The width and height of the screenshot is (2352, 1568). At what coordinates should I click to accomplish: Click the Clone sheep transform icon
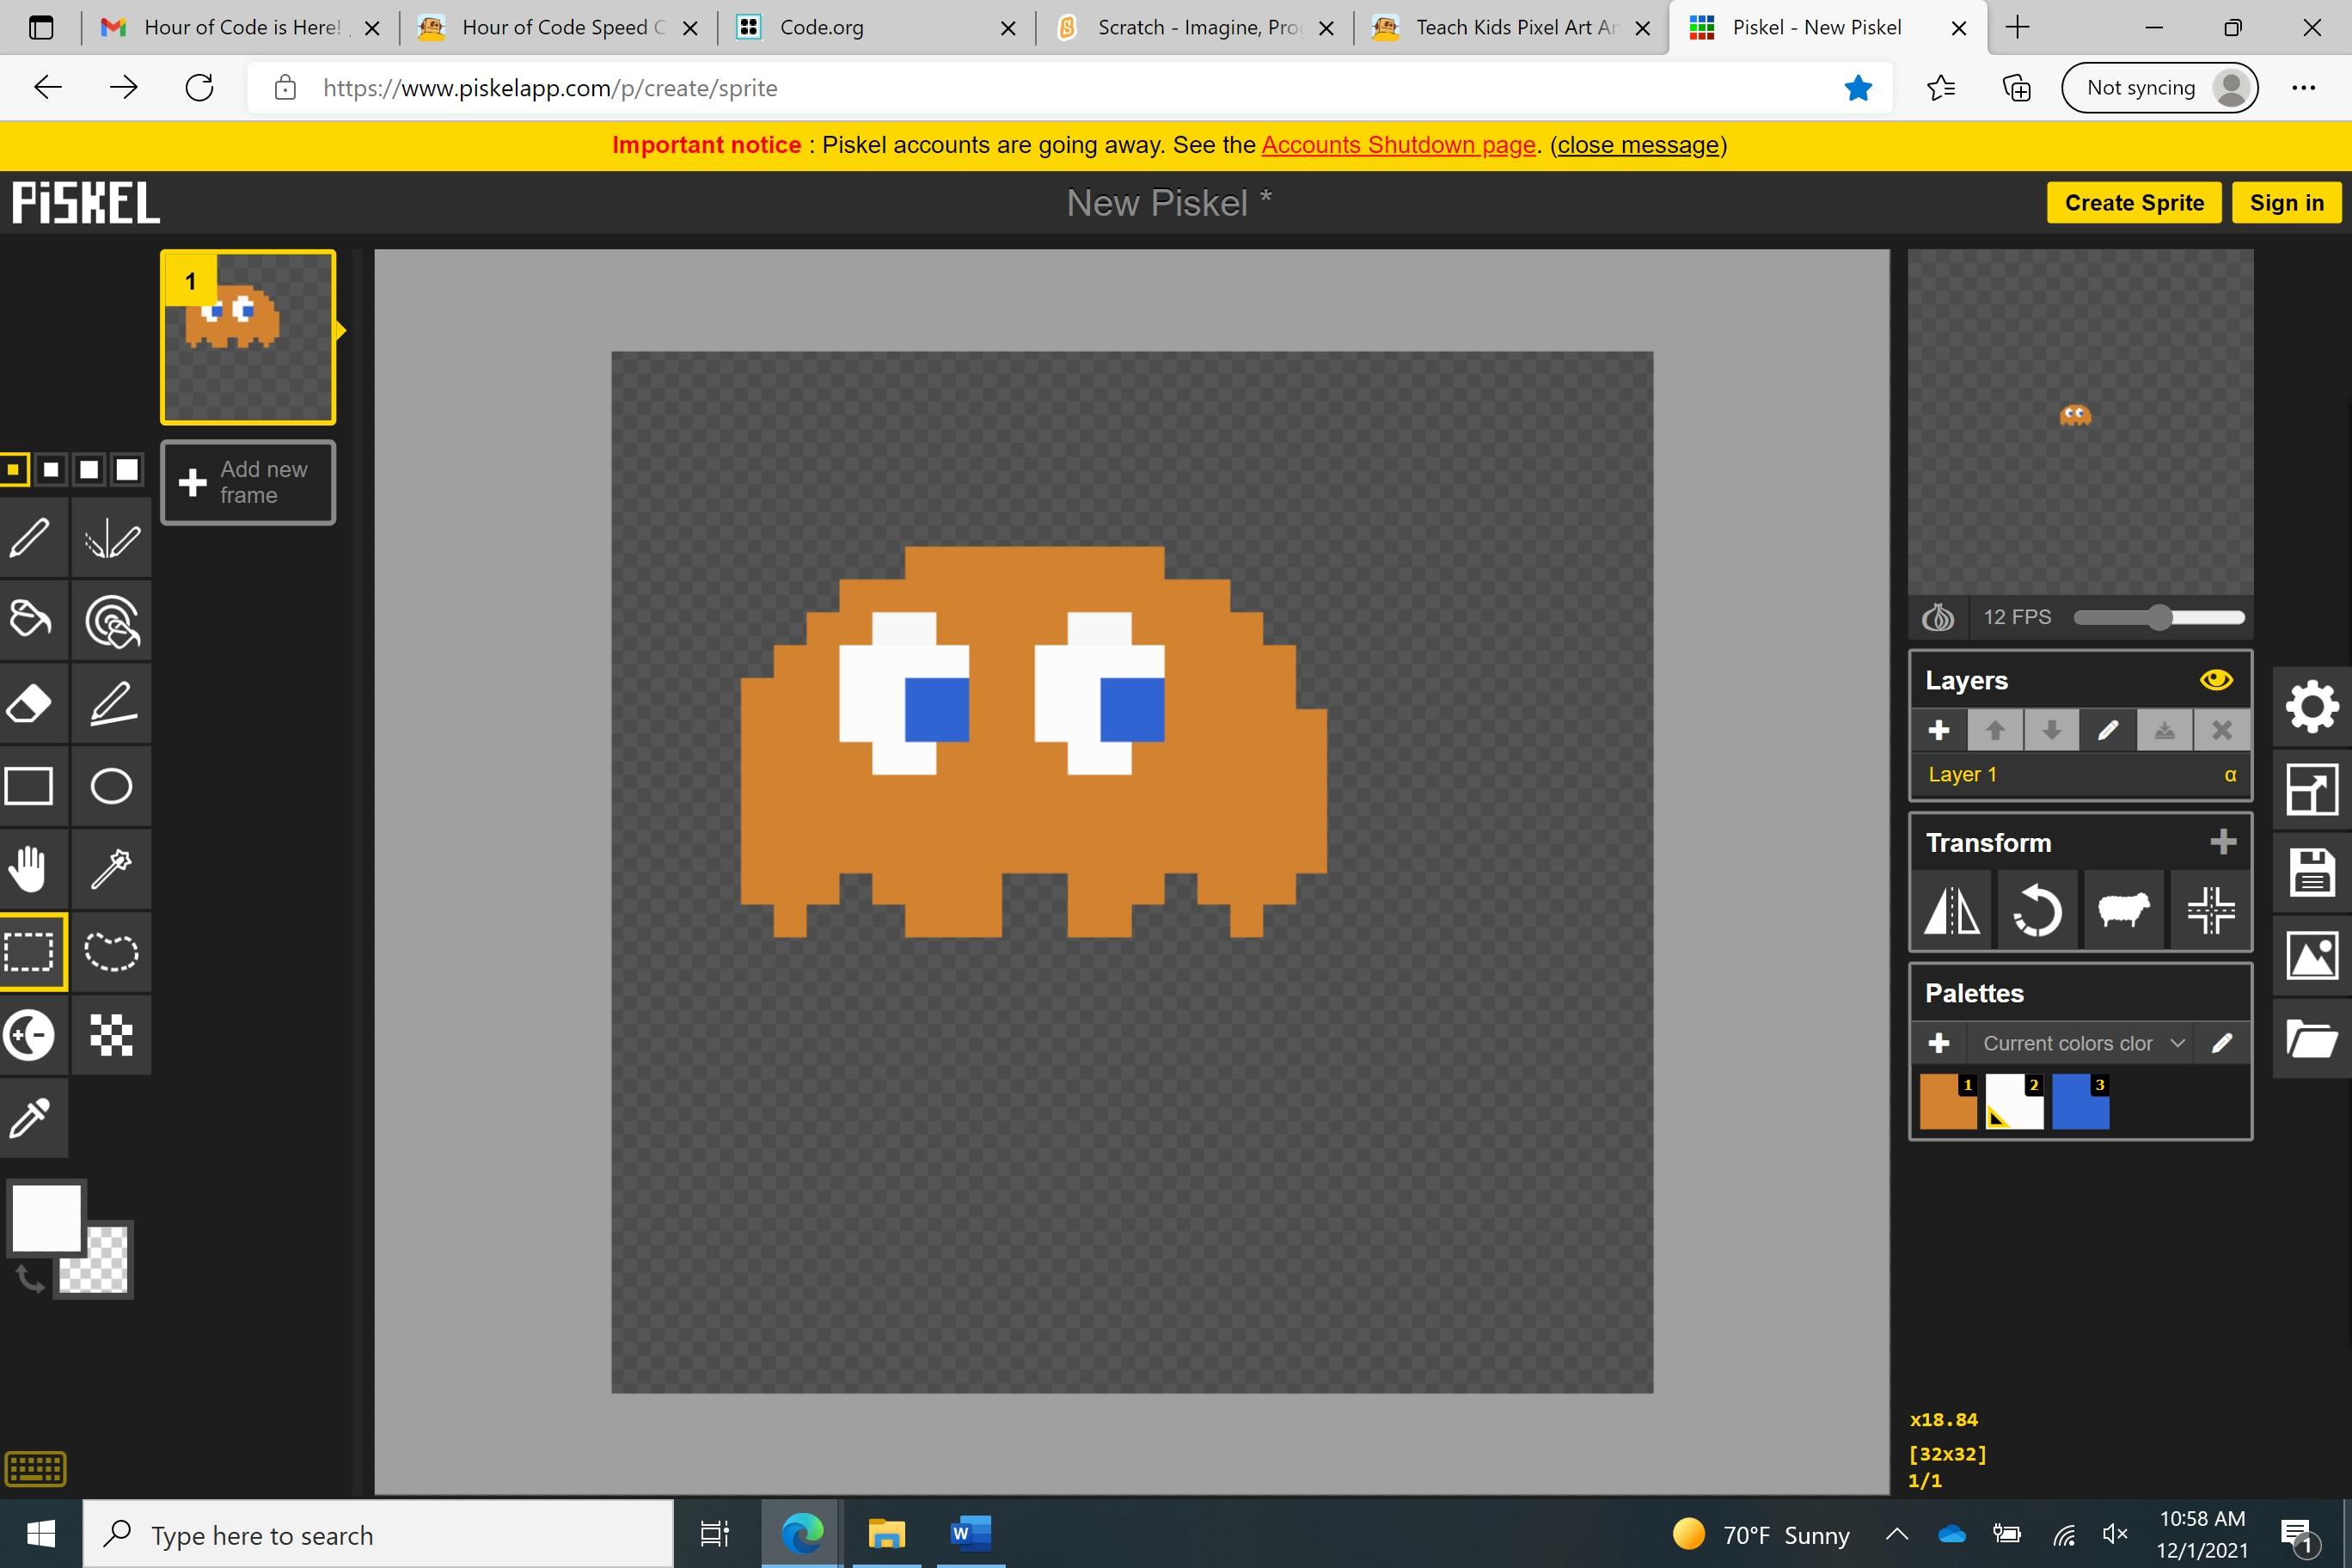(2124, 910)
